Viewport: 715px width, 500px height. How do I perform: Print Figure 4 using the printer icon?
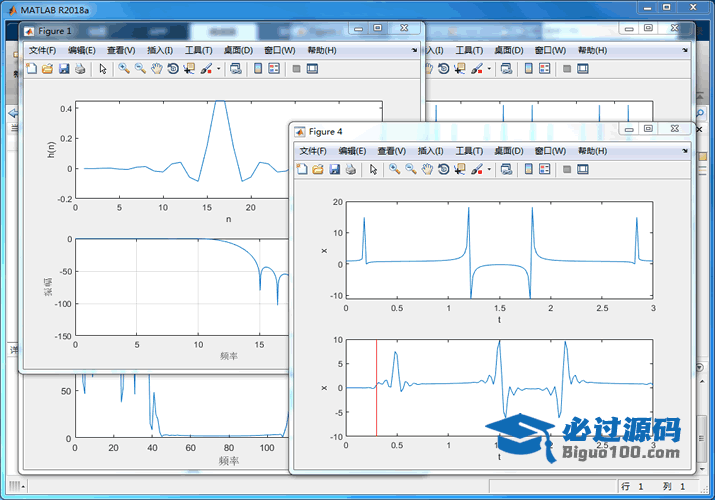click(x=351, y=170)
